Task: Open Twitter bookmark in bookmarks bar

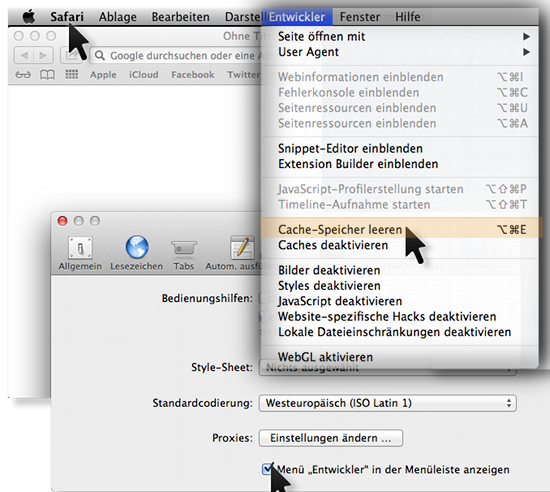Action: click(x=244, y=75)
